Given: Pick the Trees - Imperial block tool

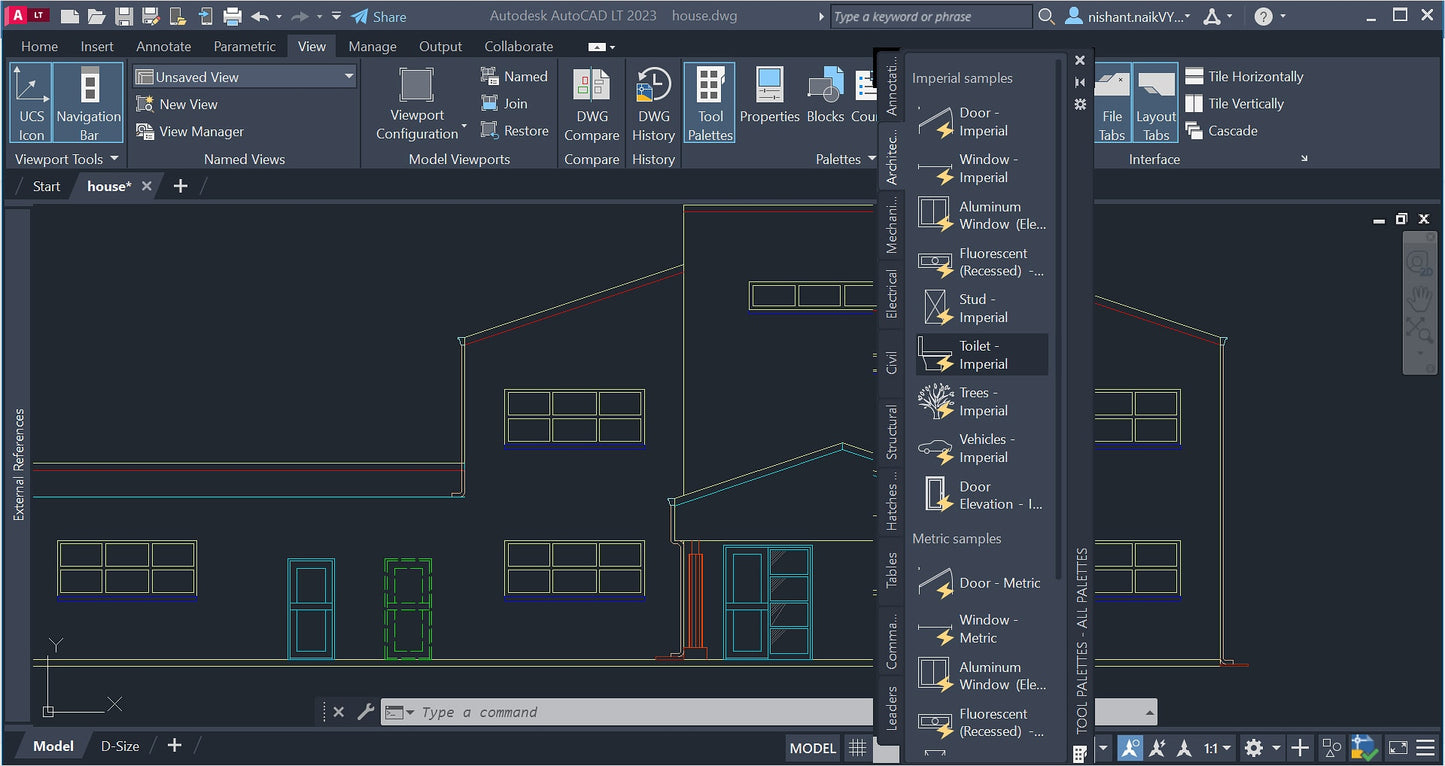Looking at the screenshot, I should coord(981,402).
